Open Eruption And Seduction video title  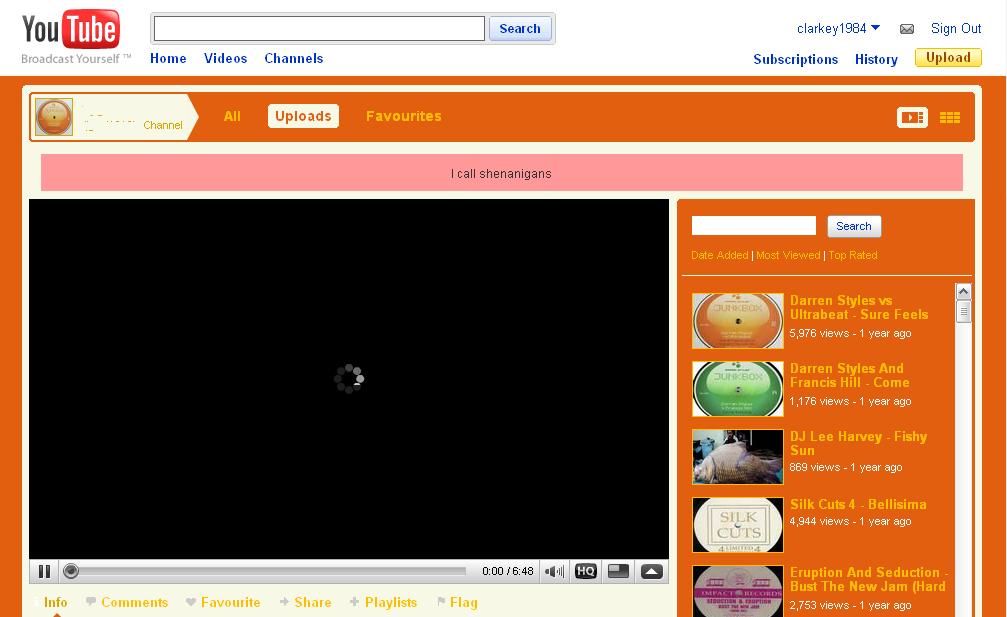[869, 579]
